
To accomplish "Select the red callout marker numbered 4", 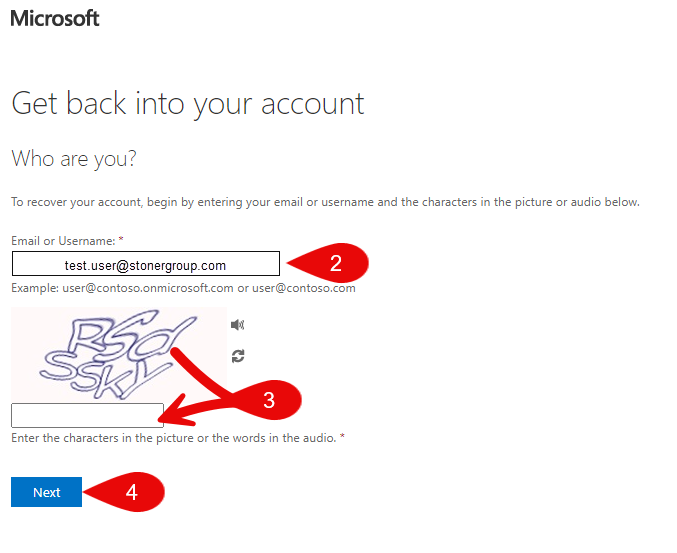I will click(124, 492).
